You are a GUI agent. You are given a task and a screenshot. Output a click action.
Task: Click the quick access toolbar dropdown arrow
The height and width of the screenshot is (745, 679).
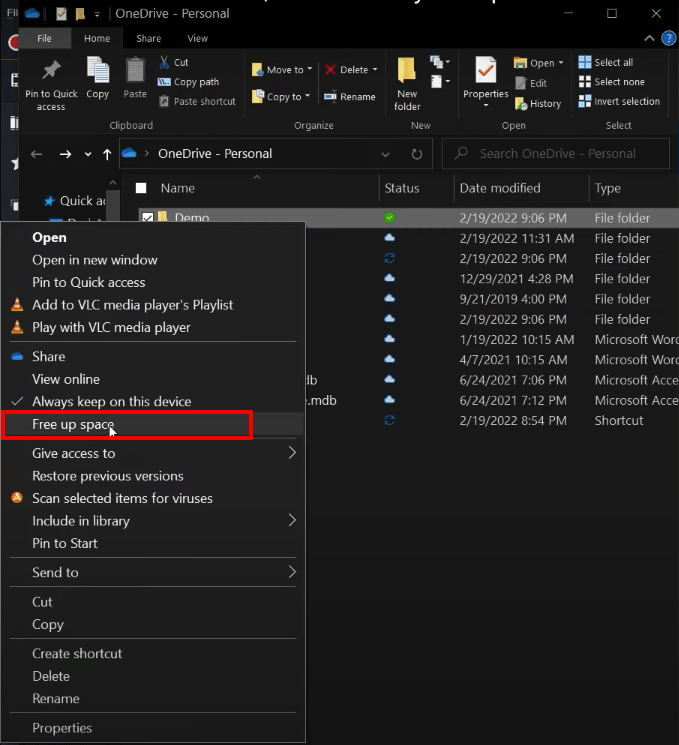[97, 14]
